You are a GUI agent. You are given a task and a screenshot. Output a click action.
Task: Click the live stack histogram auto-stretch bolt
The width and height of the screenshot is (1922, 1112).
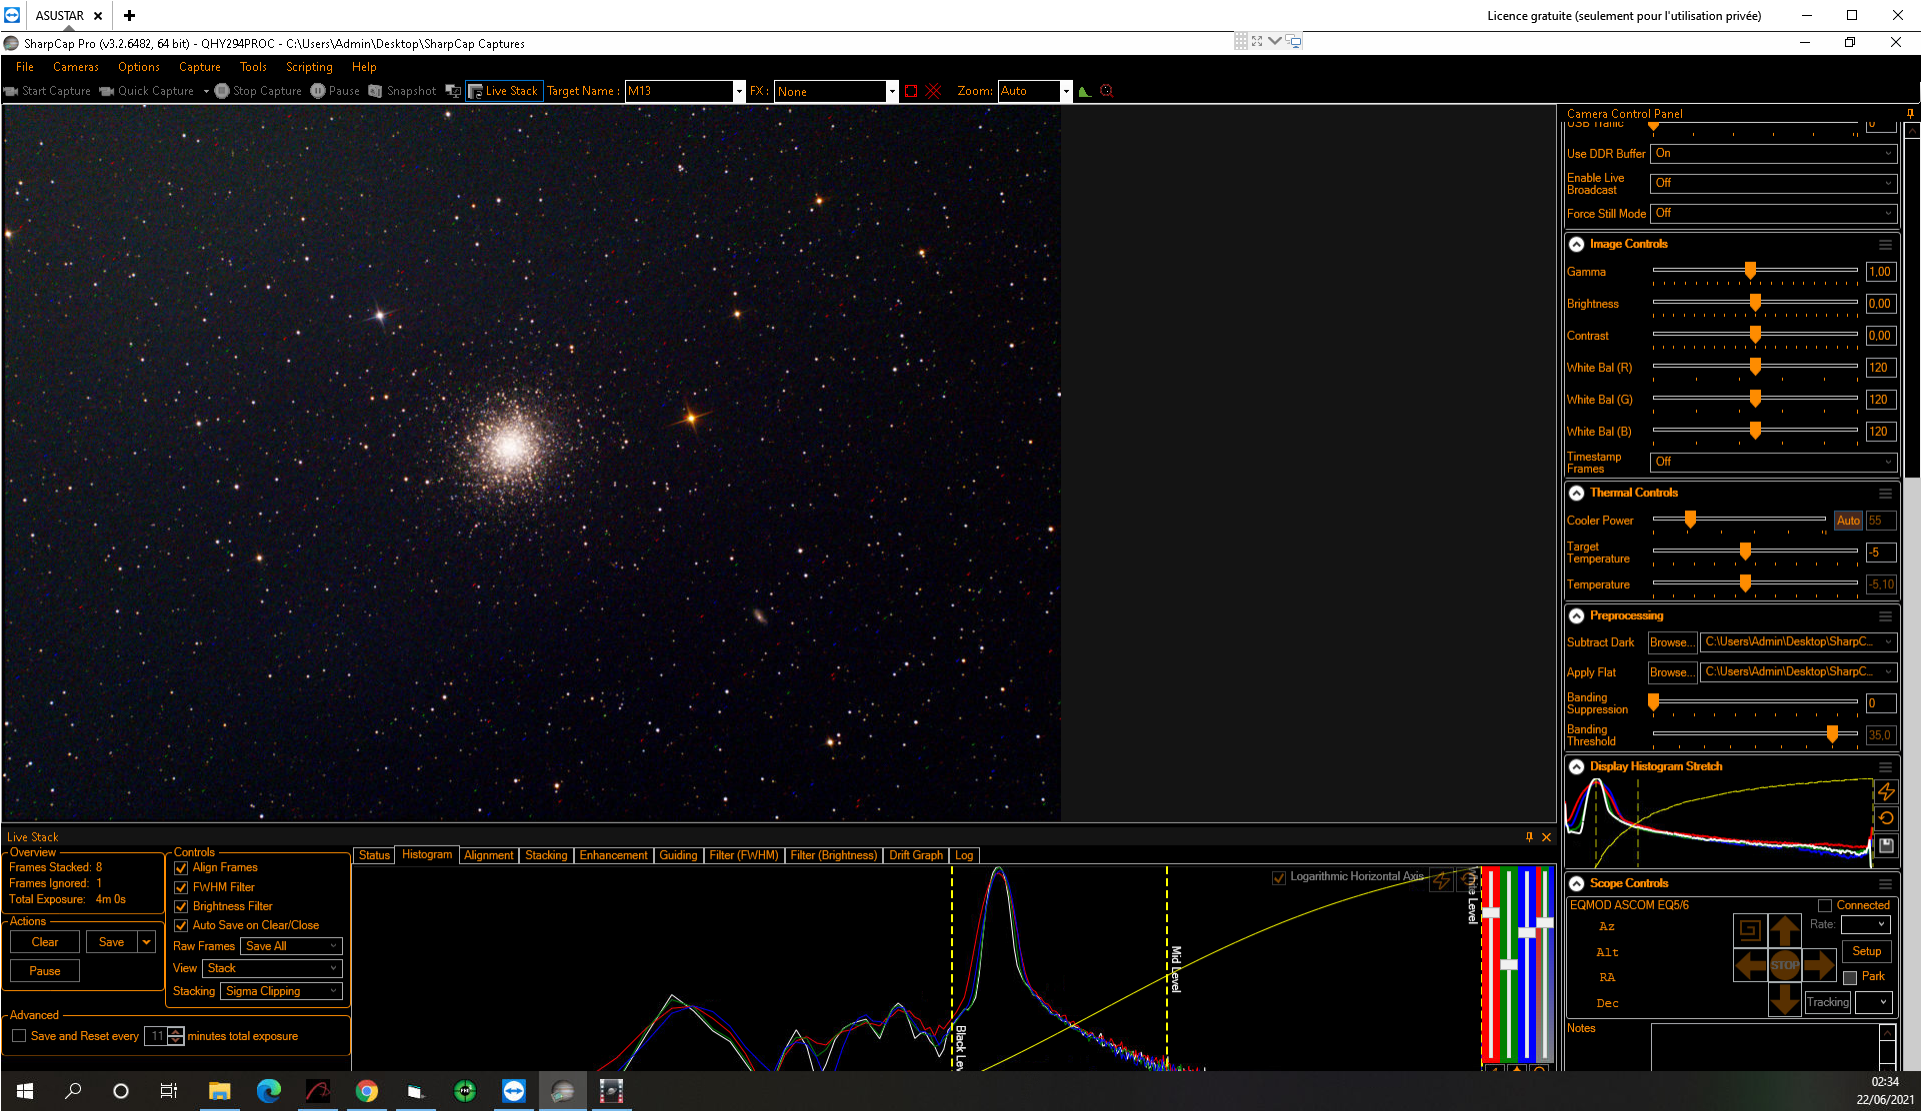pos(1441,880)
